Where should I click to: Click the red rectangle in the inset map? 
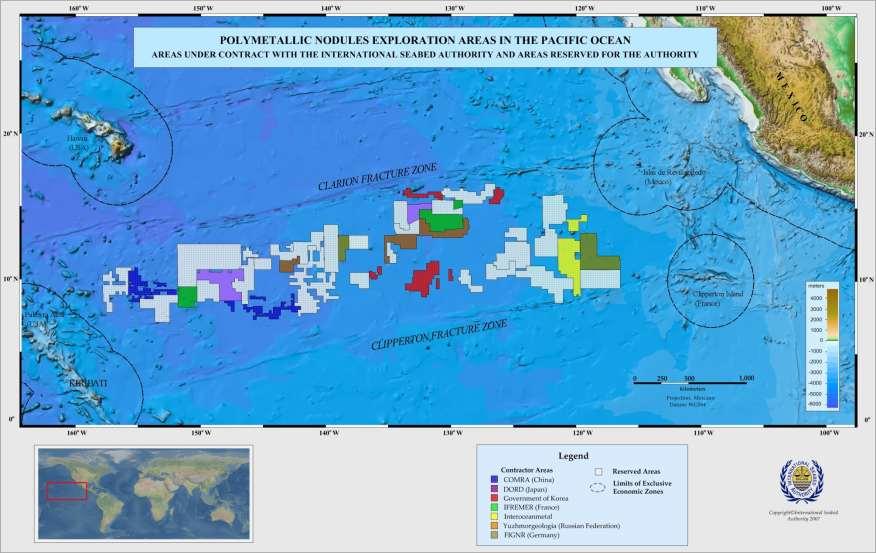66,490
